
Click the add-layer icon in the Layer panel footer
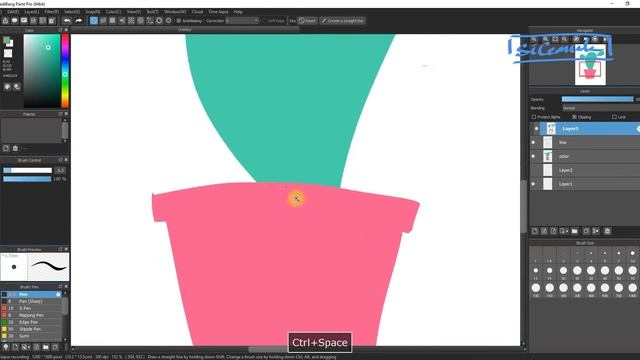[x=535, y=231]
